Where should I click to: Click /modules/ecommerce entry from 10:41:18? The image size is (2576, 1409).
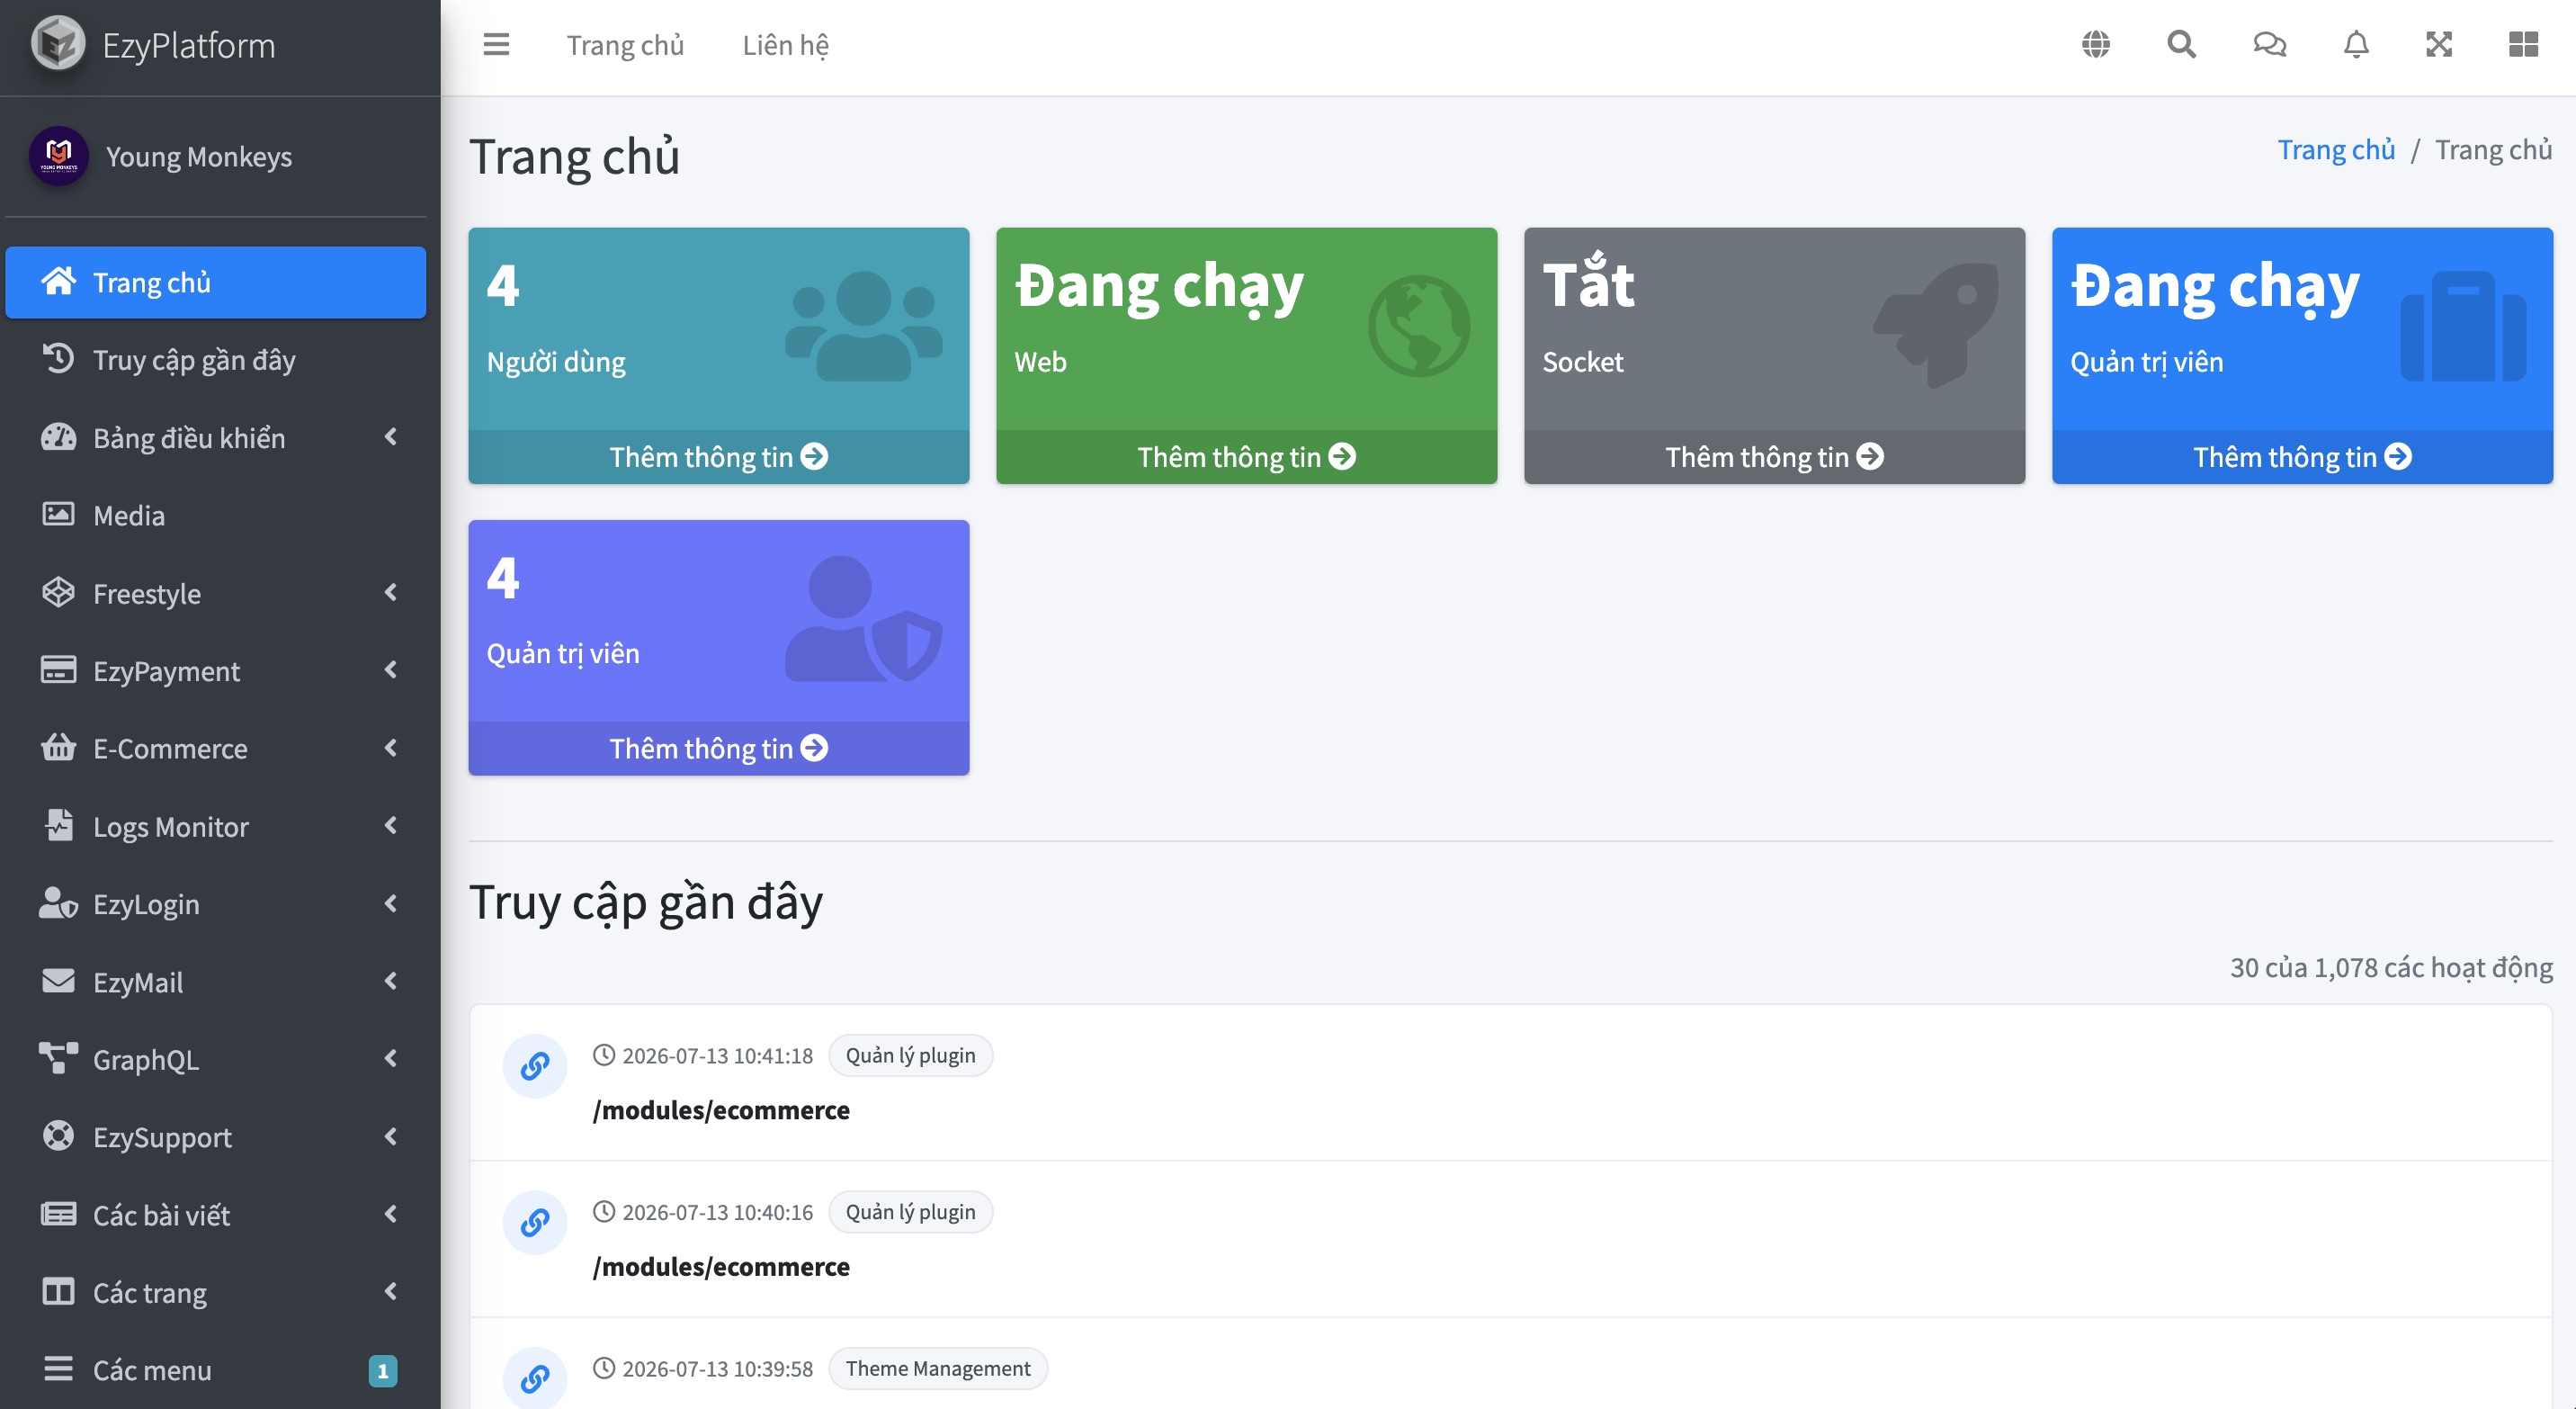coord(721,1110)
